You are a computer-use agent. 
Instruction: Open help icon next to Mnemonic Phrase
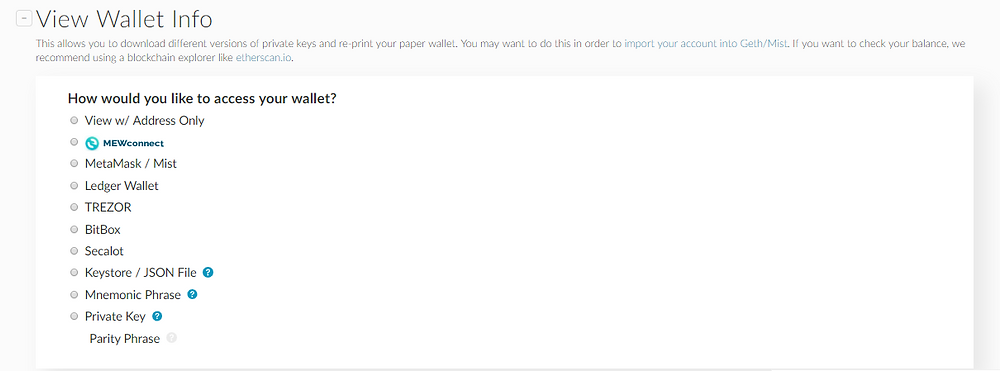coord(192,295)
